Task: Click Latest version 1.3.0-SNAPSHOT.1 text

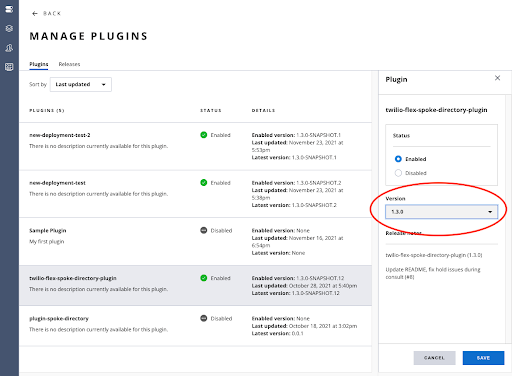Action: (294, 157)
